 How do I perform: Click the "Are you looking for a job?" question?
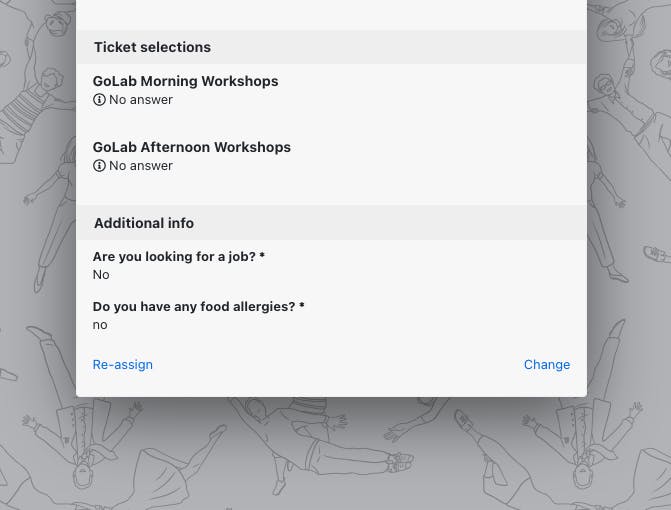[174, 257]
